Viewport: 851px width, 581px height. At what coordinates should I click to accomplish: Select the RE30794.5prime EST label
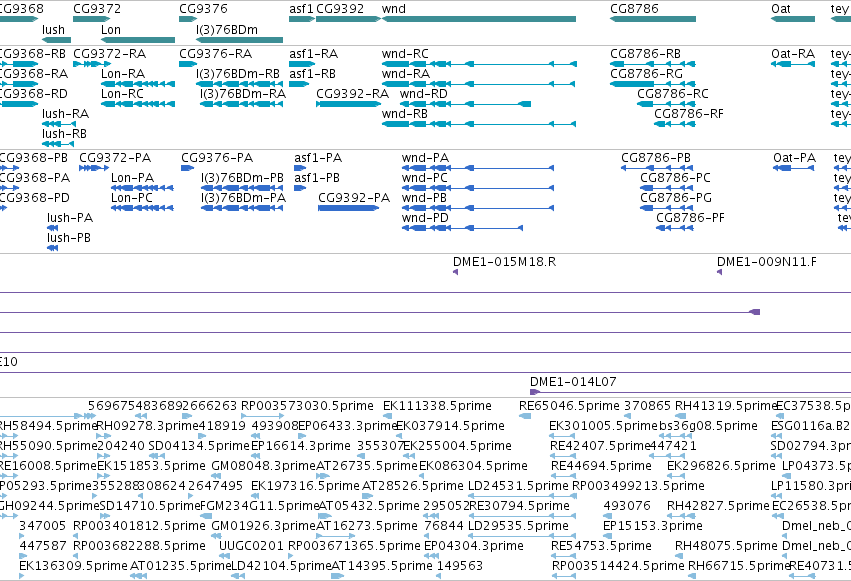tap(519, 506)
